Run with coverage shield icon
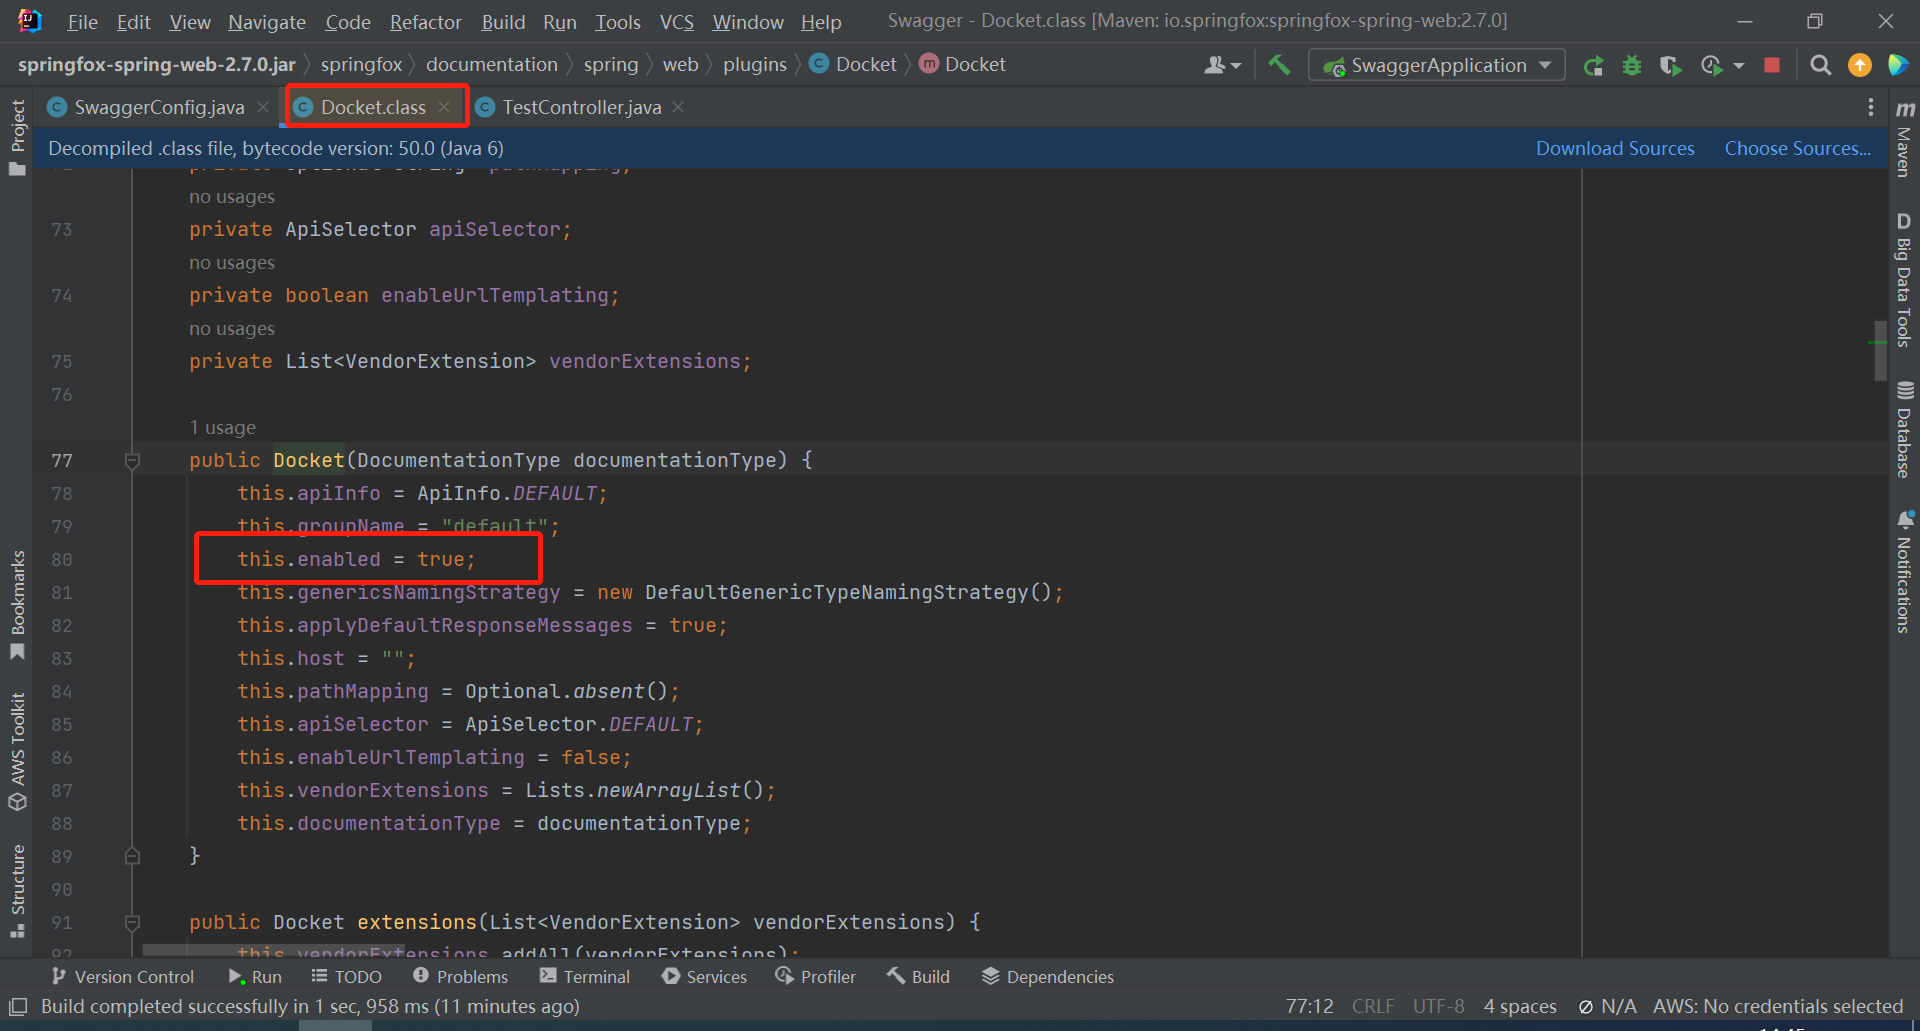 (1670, 65)
